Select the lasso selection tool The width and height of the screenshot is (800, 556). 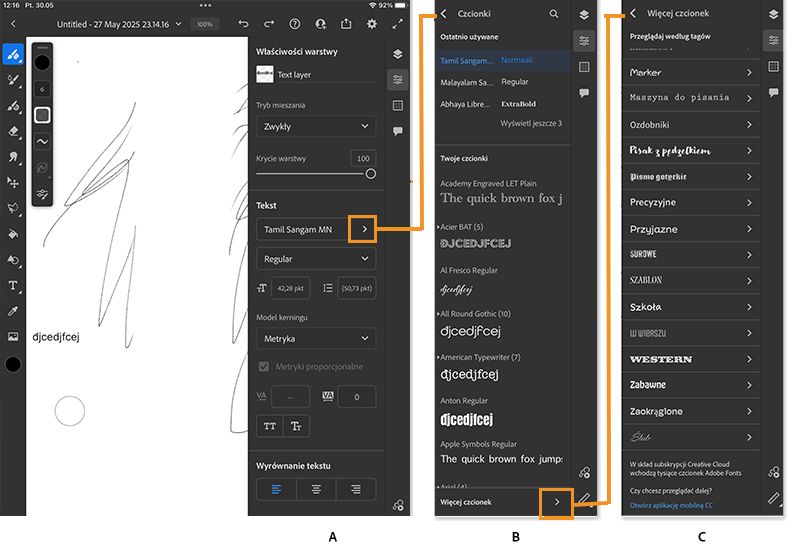click(x=13, y=208)
